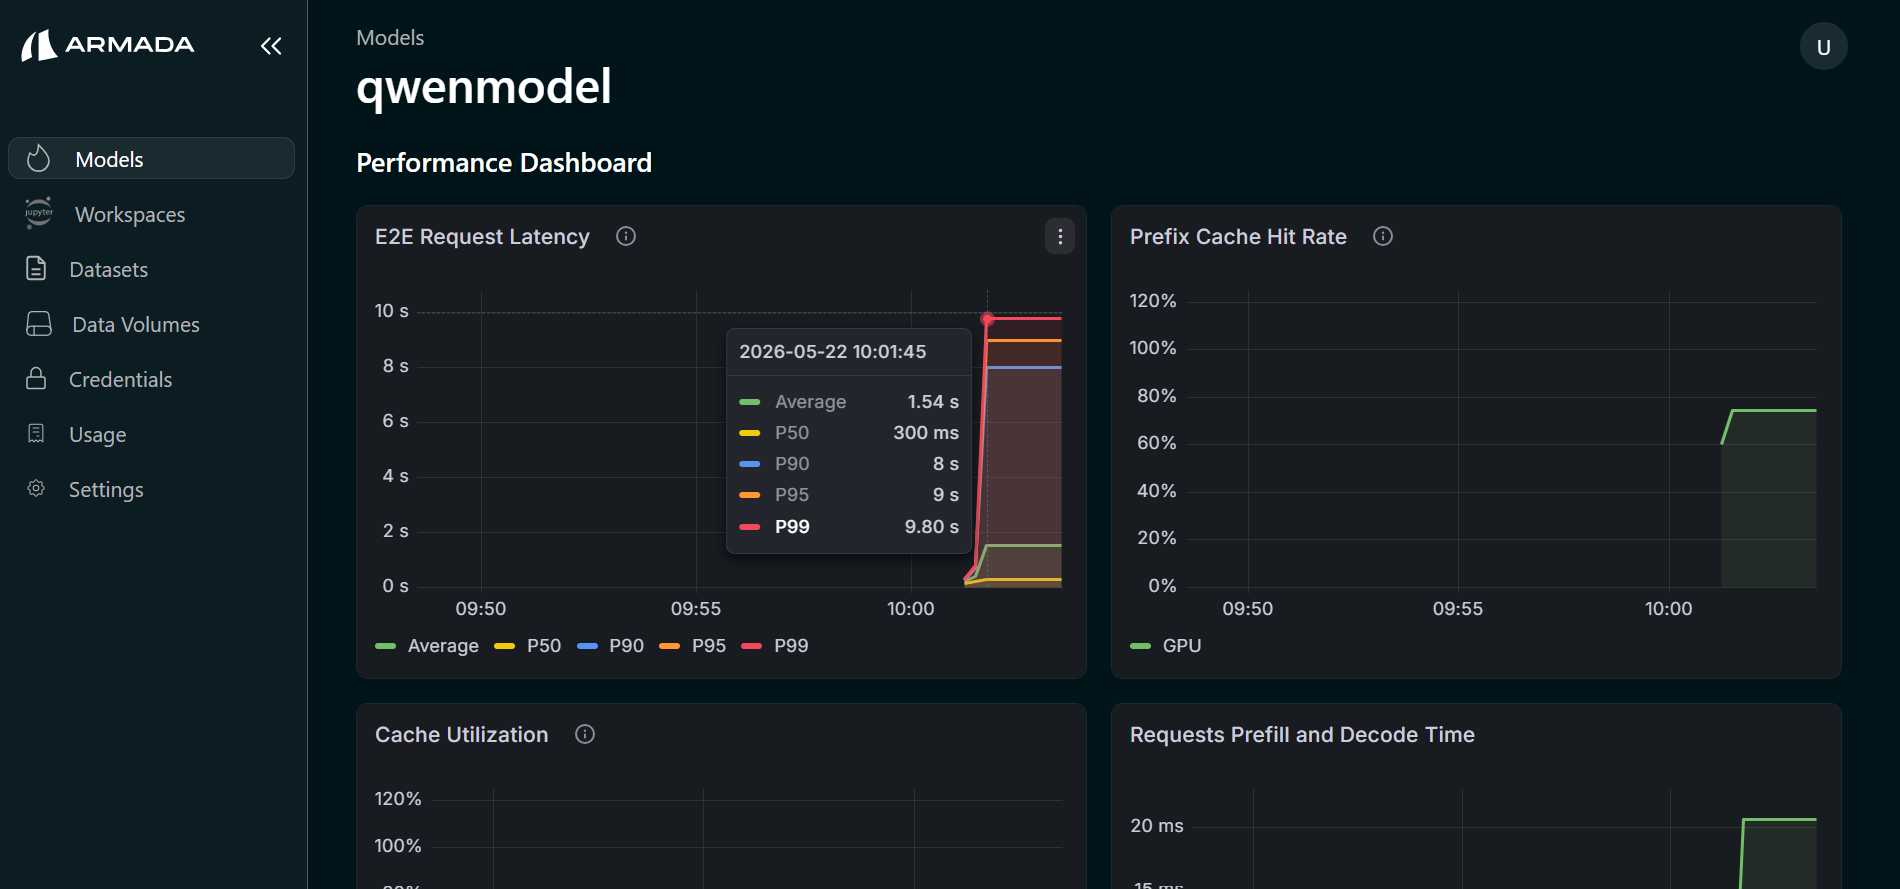Click the 10:00 tick on latency chart

910,608
